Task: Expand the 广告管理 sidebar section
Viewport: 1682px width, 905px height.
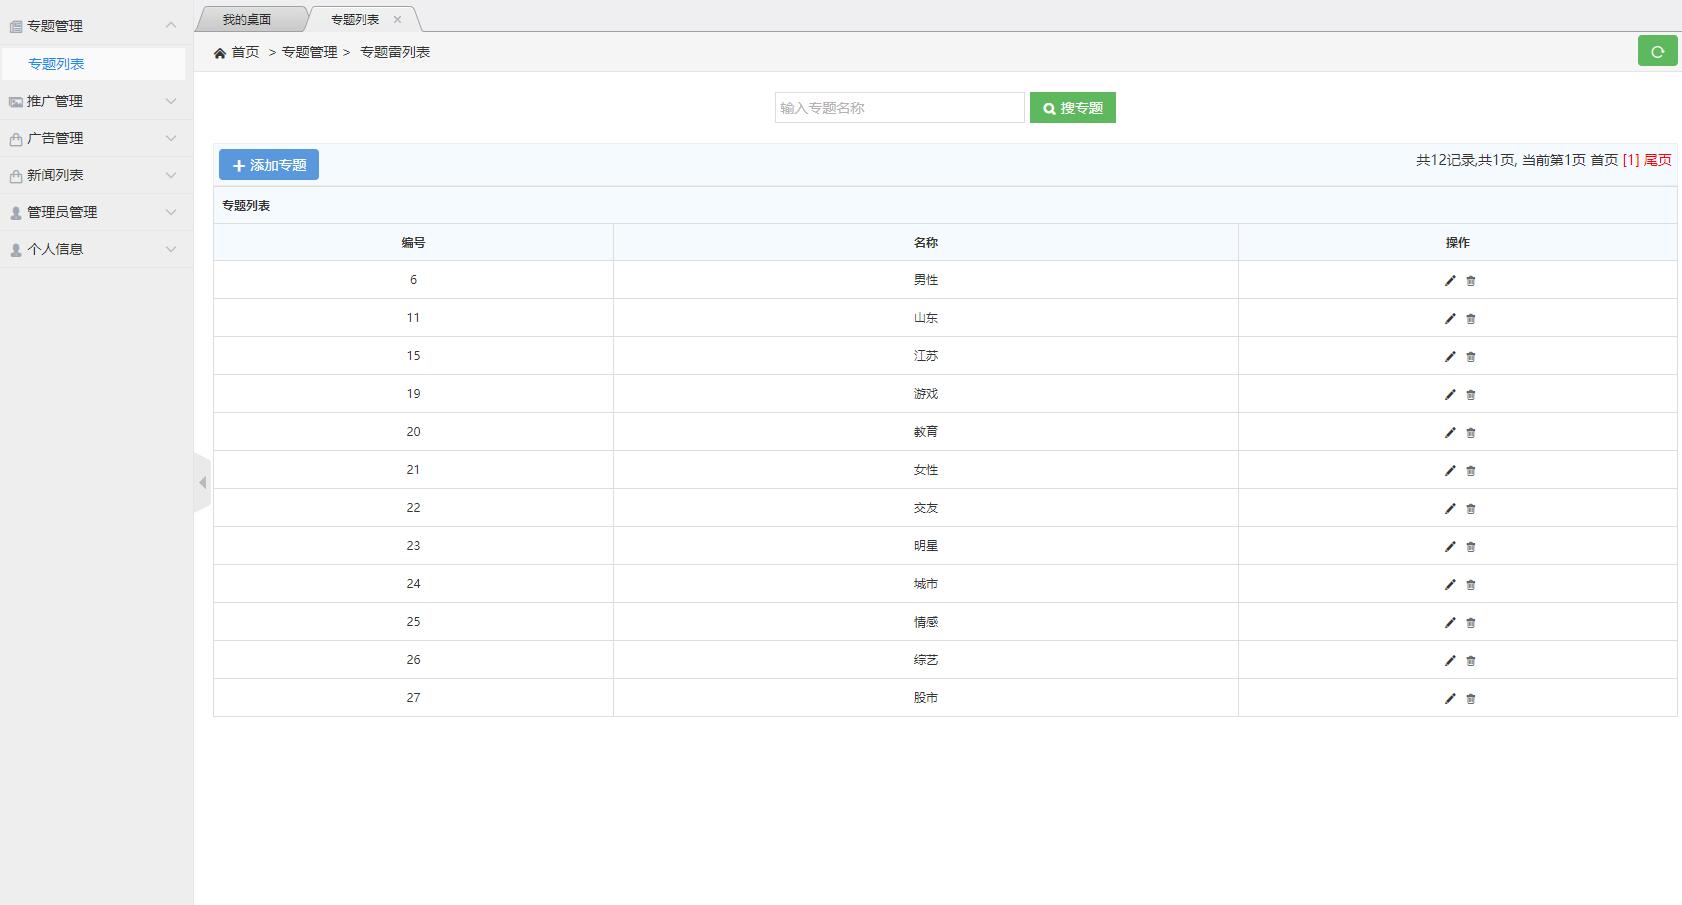Action: tap(96, 138)
